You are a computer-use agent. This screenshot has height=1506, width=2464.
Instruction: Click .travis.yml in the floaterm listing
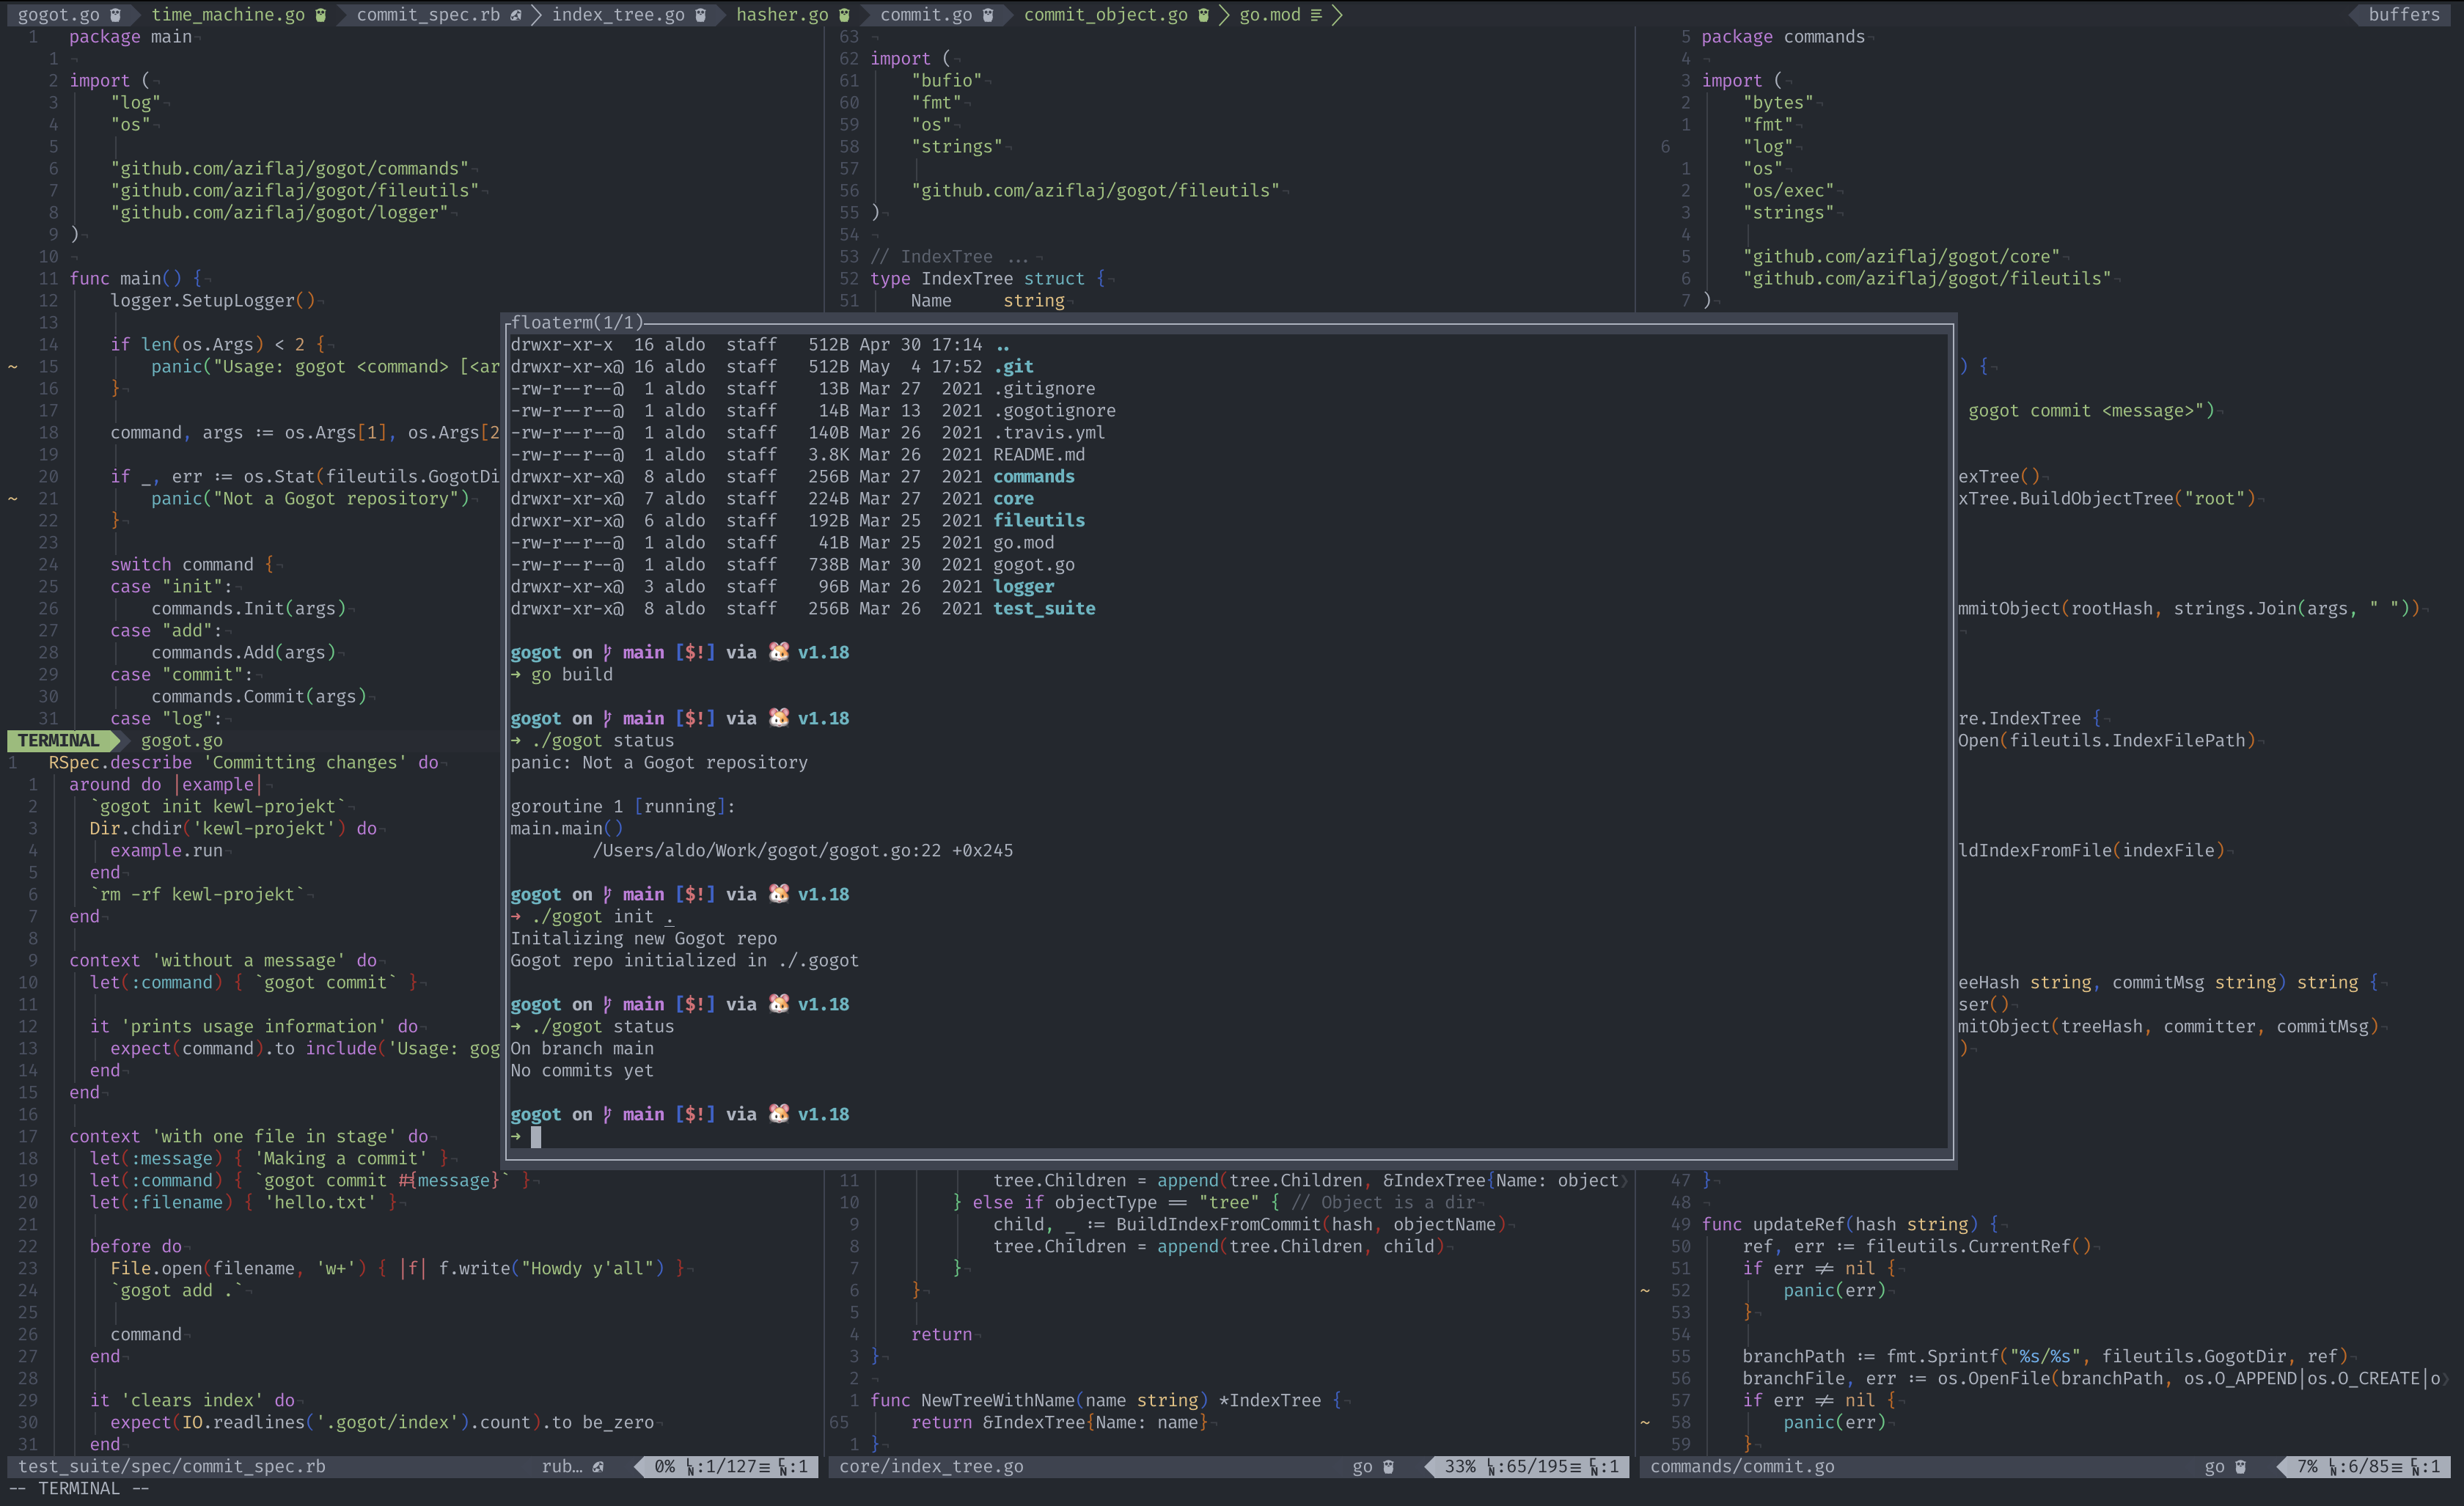[x=1049, y=432]
